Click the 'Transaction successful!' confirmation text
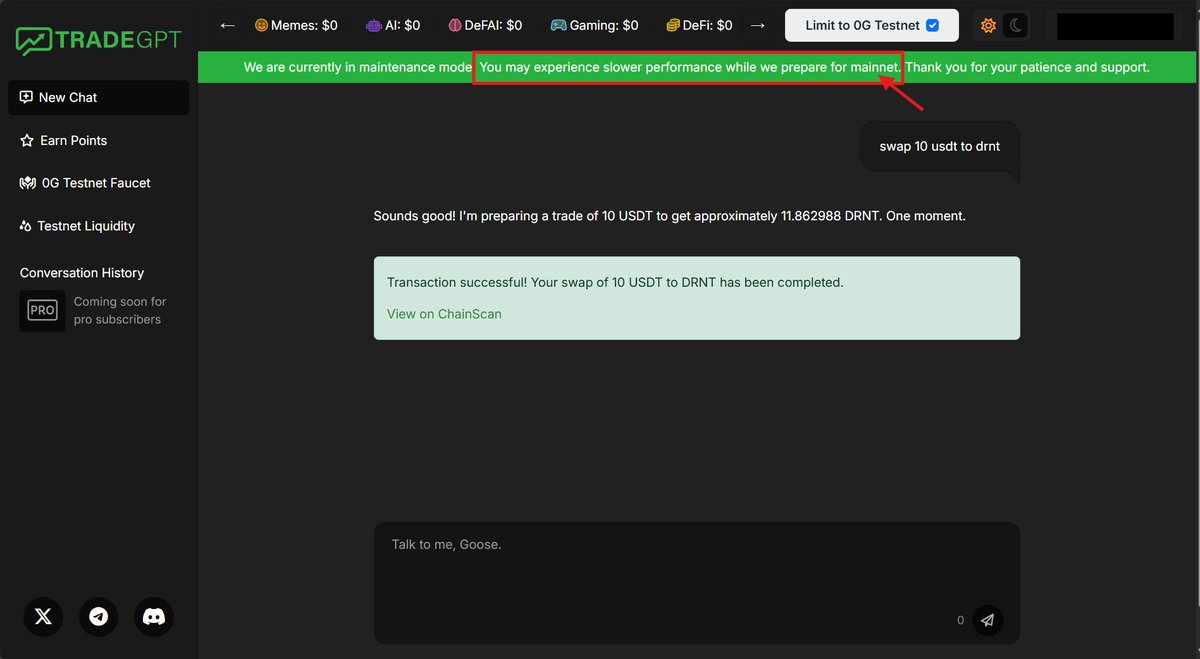 click(615, 283)
